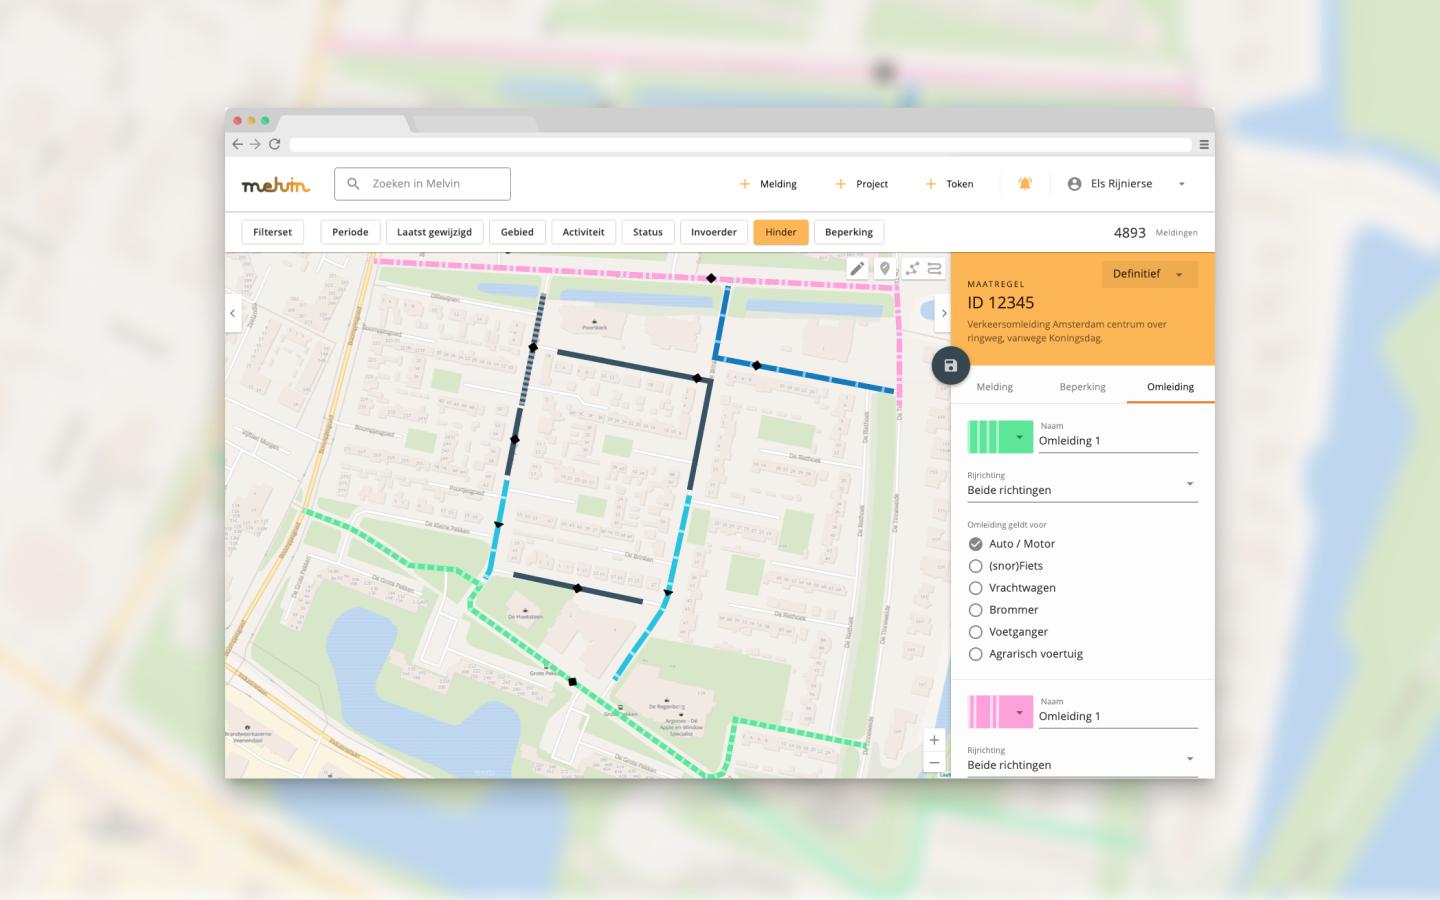Switch to the Beperking tab in panel
The image size is (1440, 900).
tap(1082, 387)
